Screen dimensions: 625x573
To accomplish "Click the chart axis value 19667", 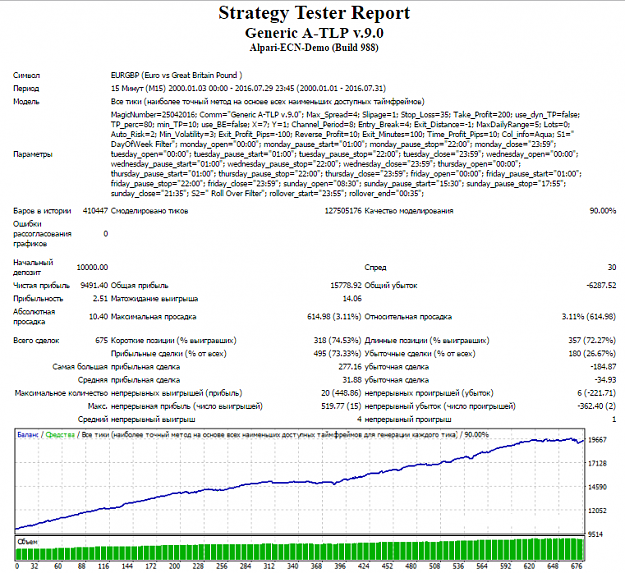I will click(x=597, y=440).
